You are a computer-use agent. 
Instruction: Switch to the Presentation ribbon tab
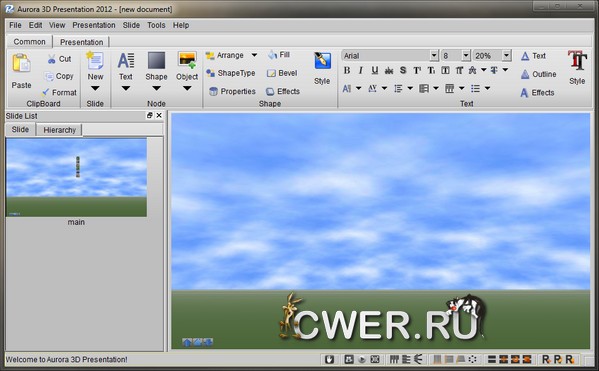coord(81,42)
